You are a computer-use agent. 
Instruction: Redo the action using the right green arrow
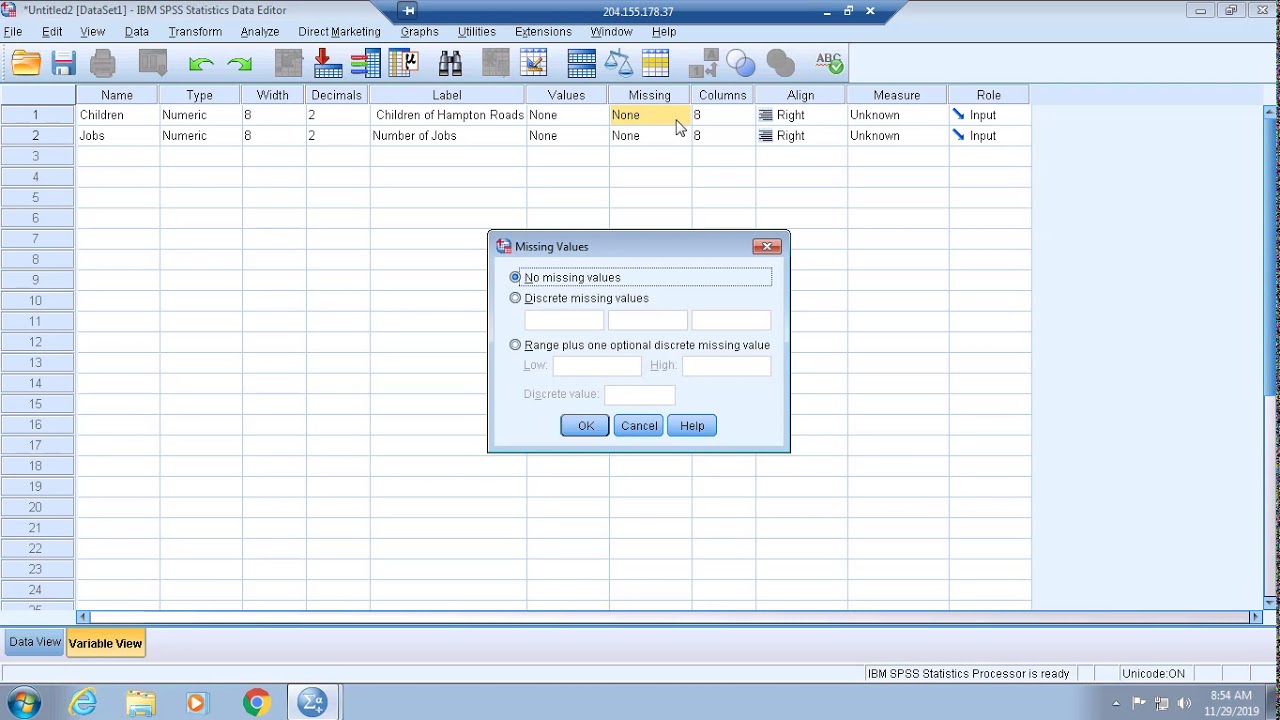[240, 64]
